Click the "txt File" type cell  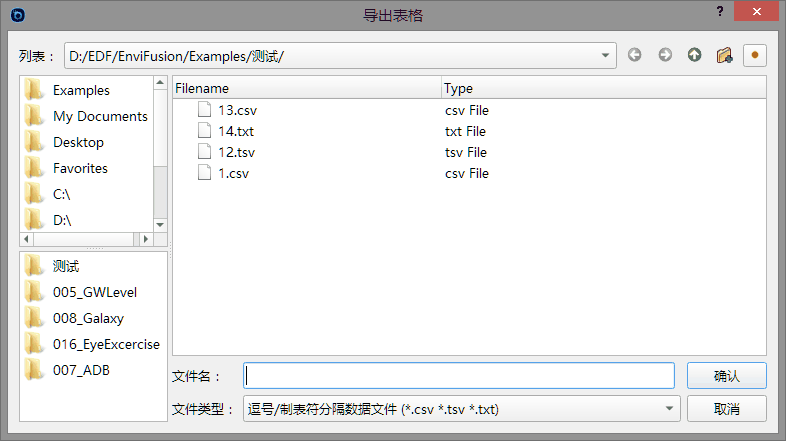click(x=465, y=131)
